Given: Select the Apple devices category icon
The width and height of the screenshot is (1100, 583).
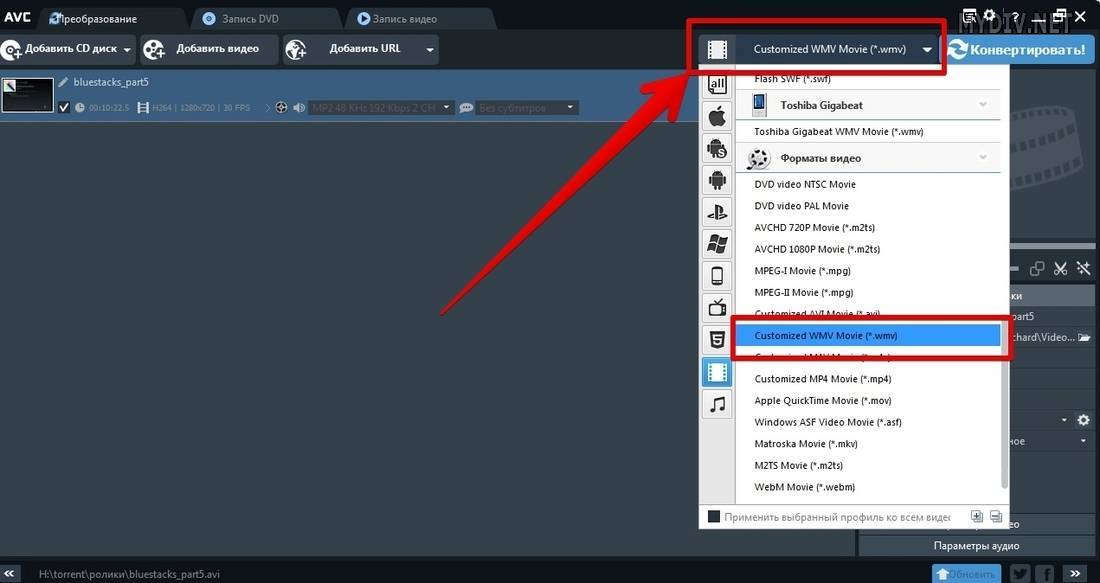Looking at the screenshot, I should [716, 117].
